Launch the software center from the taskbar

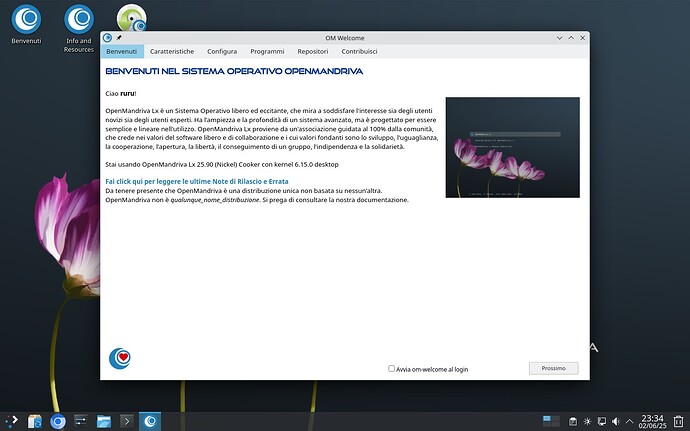(x=34, y=421)
